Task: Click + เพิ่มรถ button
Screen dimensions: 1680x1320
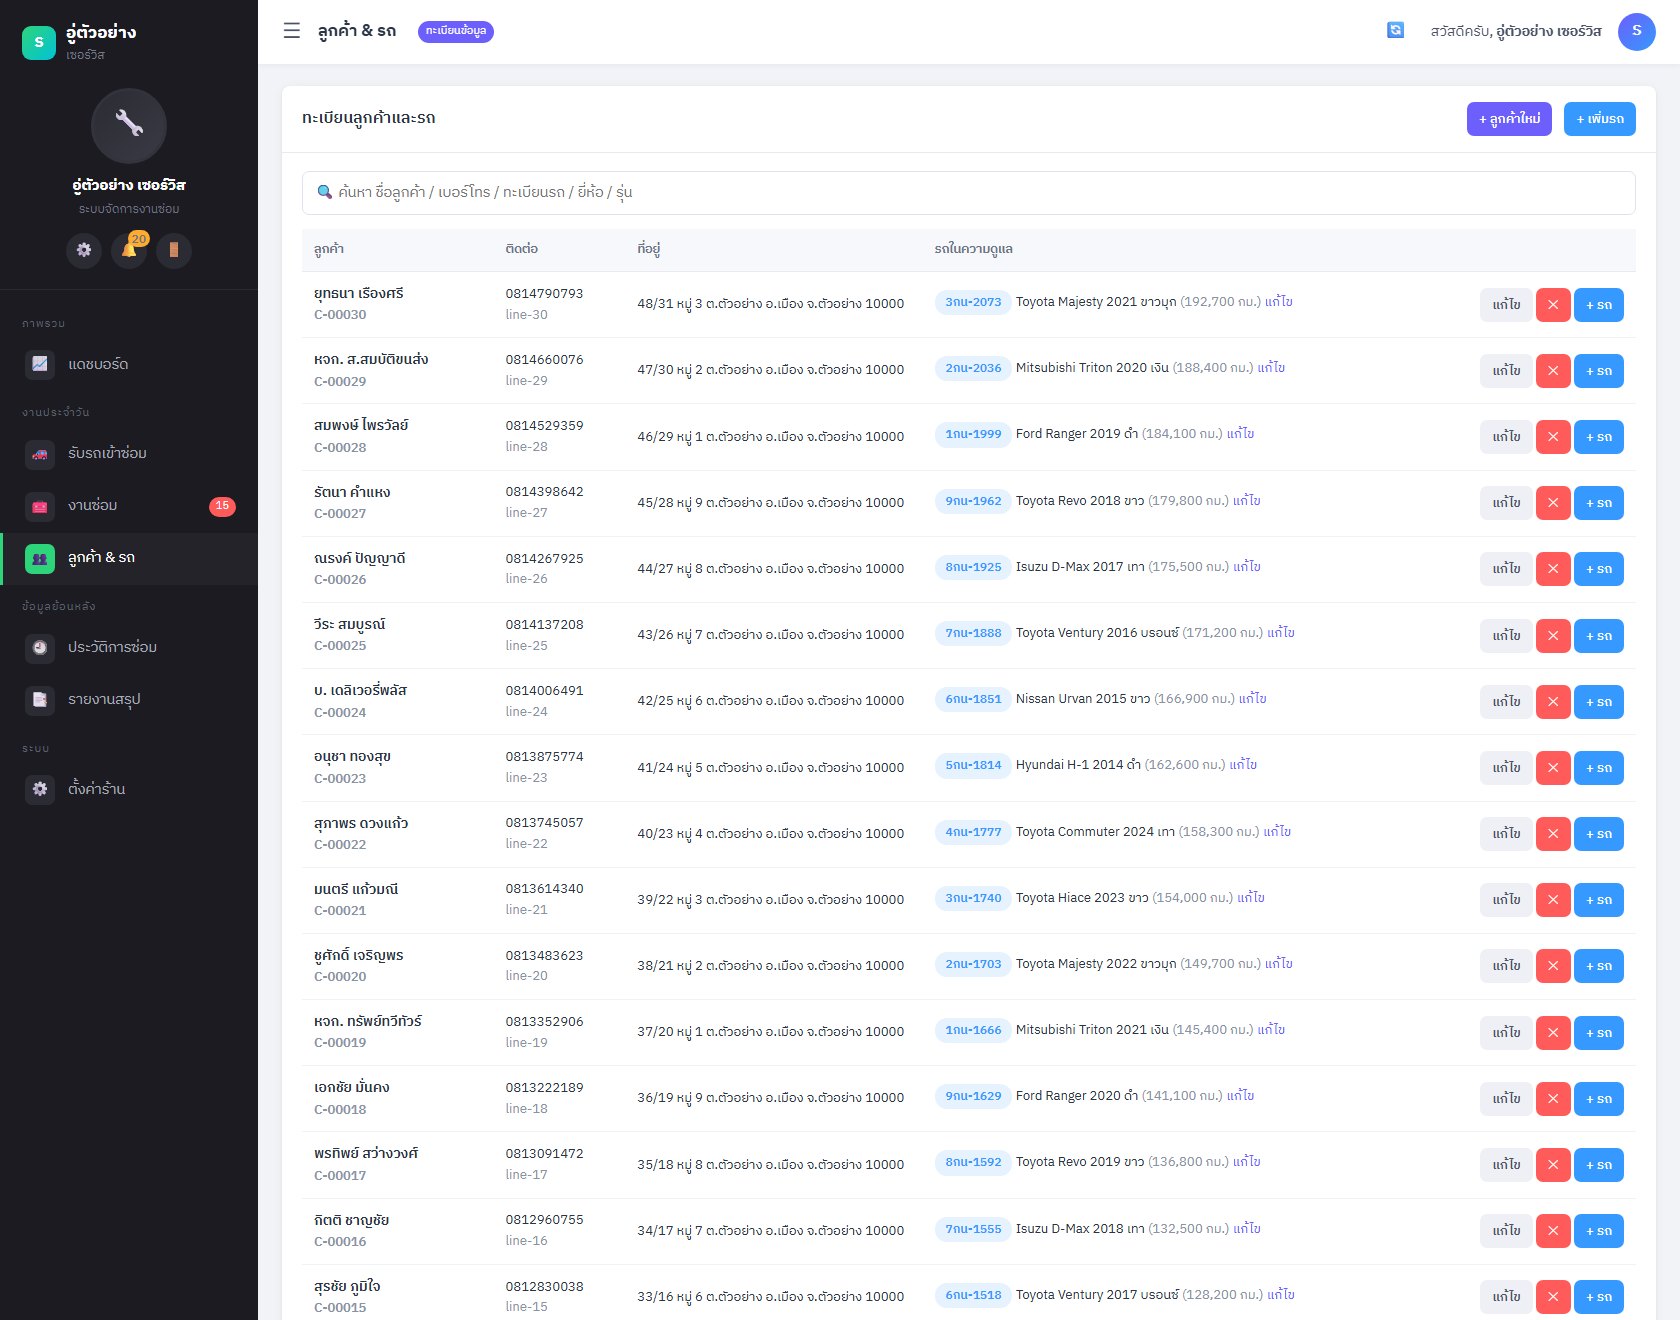Action: click(1600, 119)
